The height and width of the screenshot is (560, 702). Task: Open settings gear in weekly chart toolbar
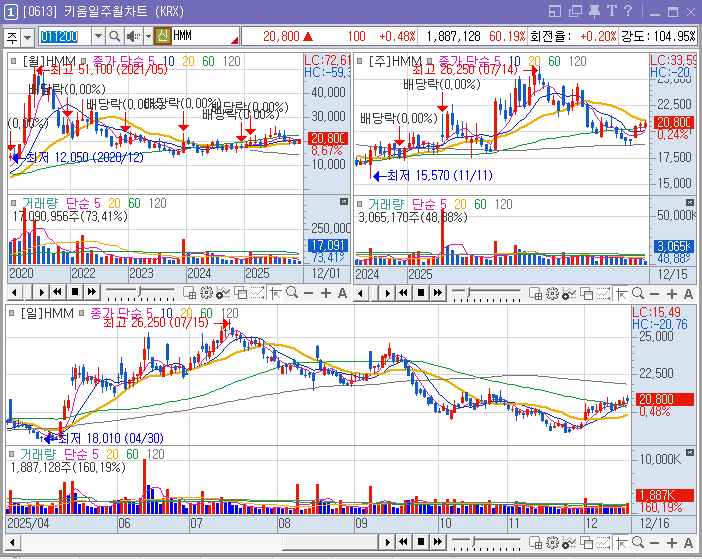pyautogui.click(x=552, y=294)
